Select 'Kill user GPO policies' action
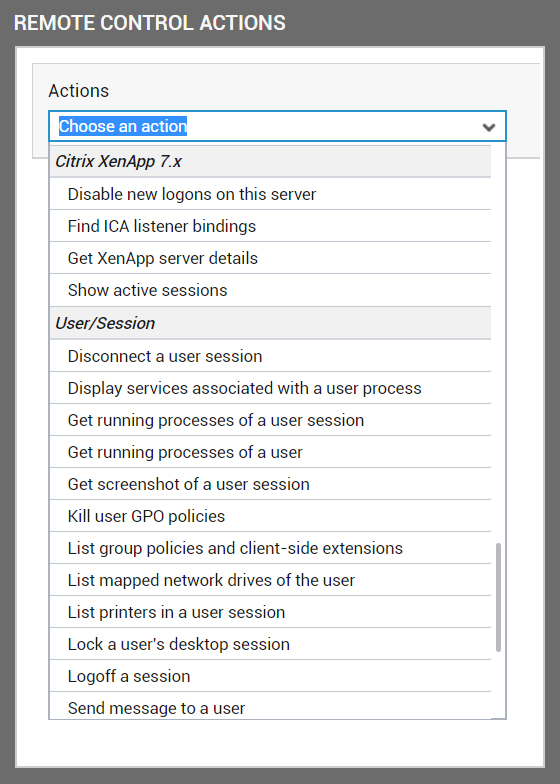This screenshot has width=560, height=784. 270,516
